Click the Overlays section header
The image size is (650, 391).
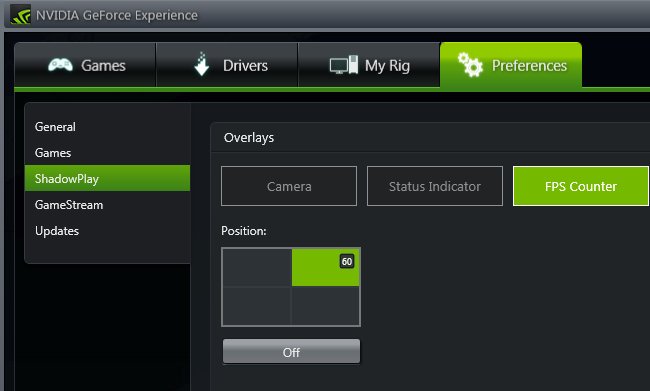tap(249, 137)
